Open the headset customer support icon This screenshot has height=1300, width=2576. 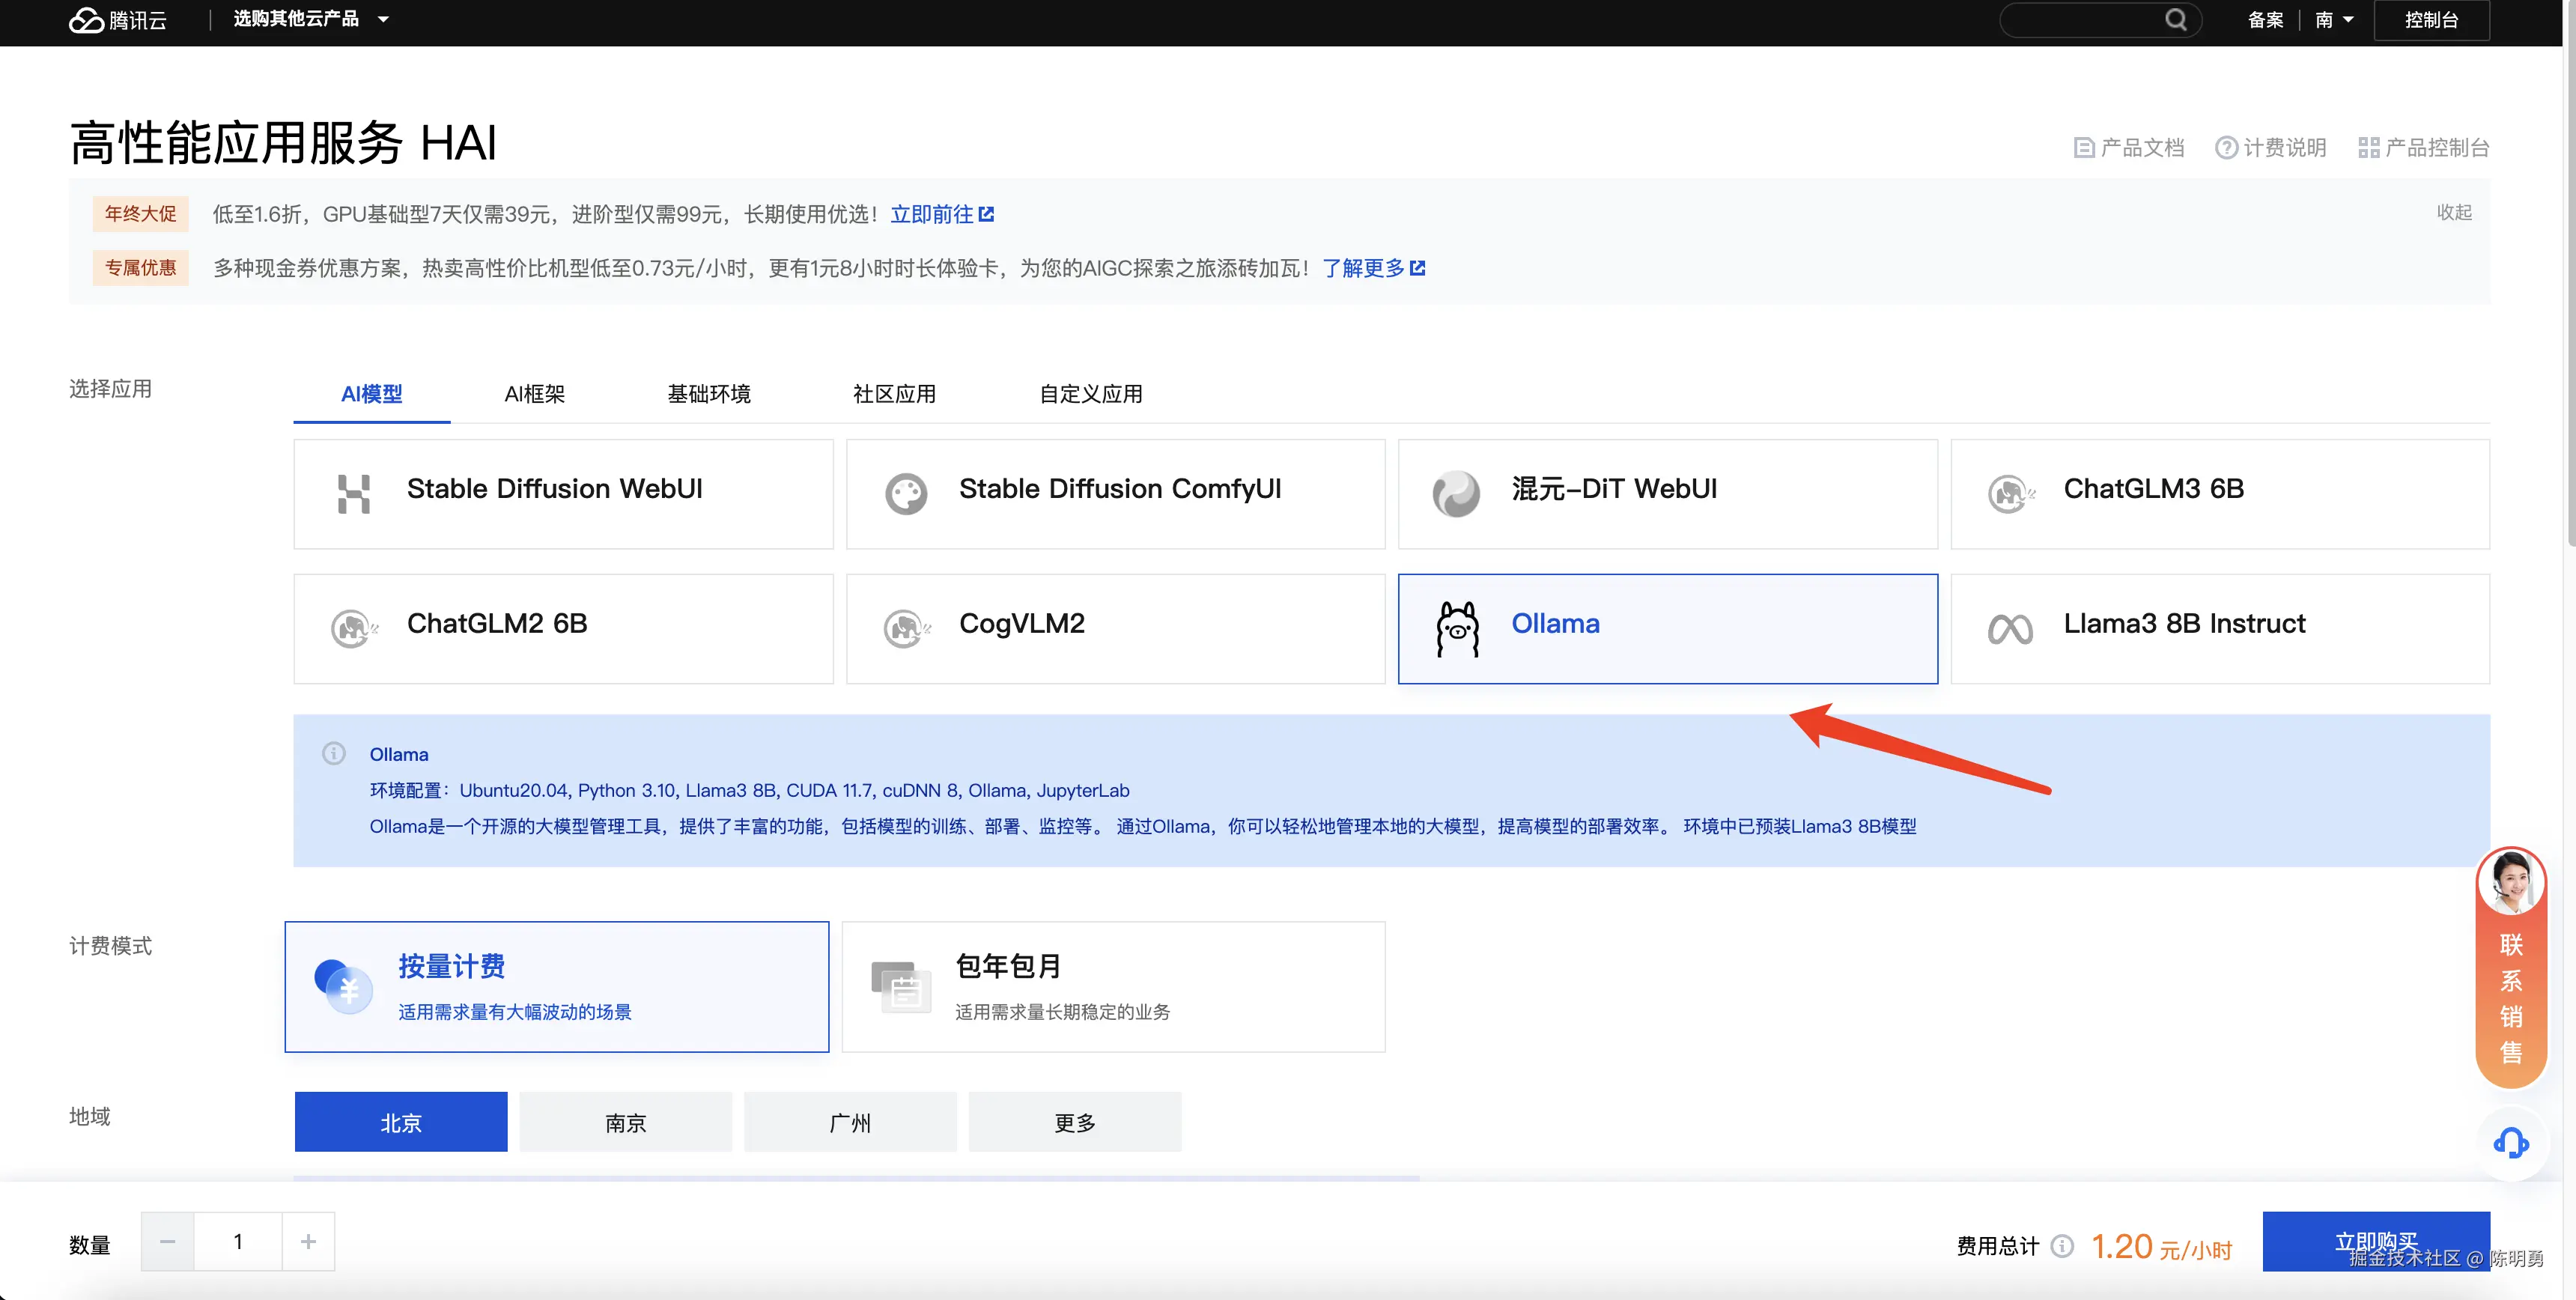2510,1142
